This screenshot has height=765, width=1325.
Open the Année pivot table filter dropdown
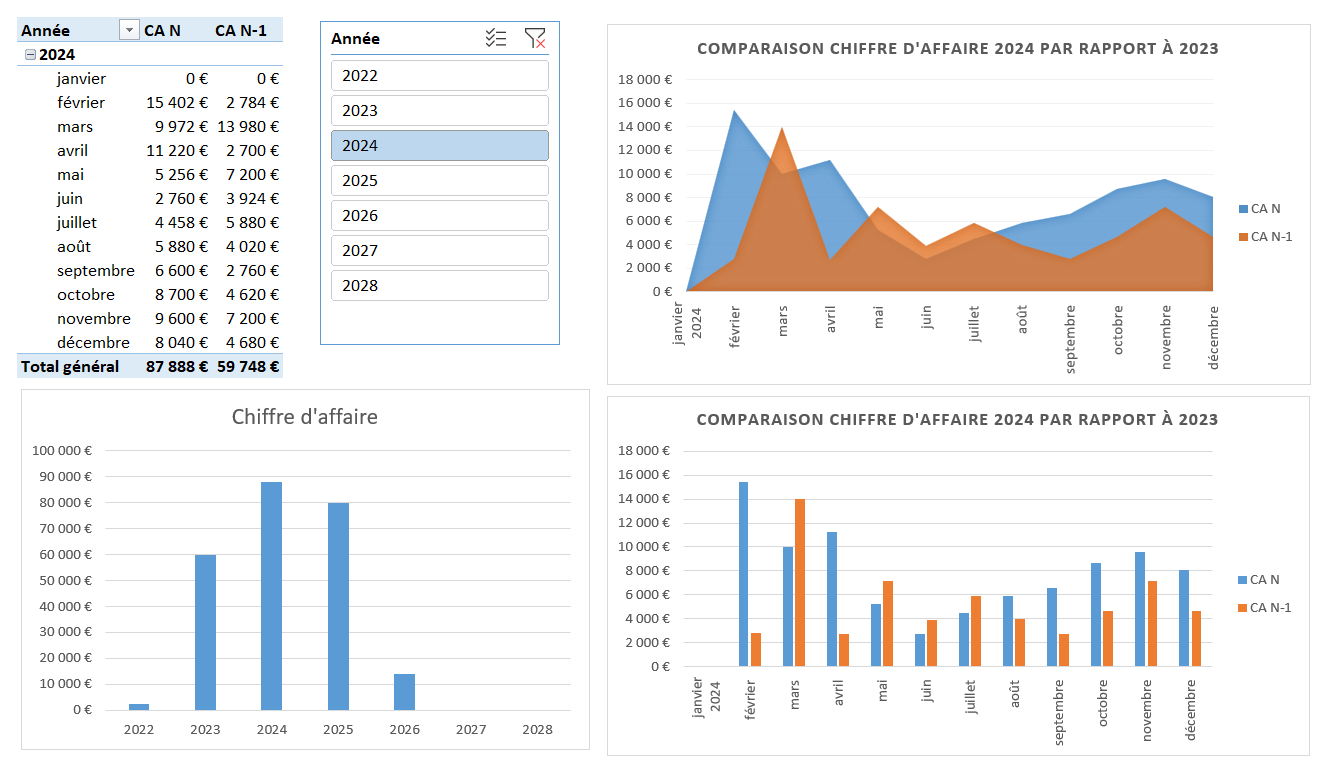click(x=128, y=30)
